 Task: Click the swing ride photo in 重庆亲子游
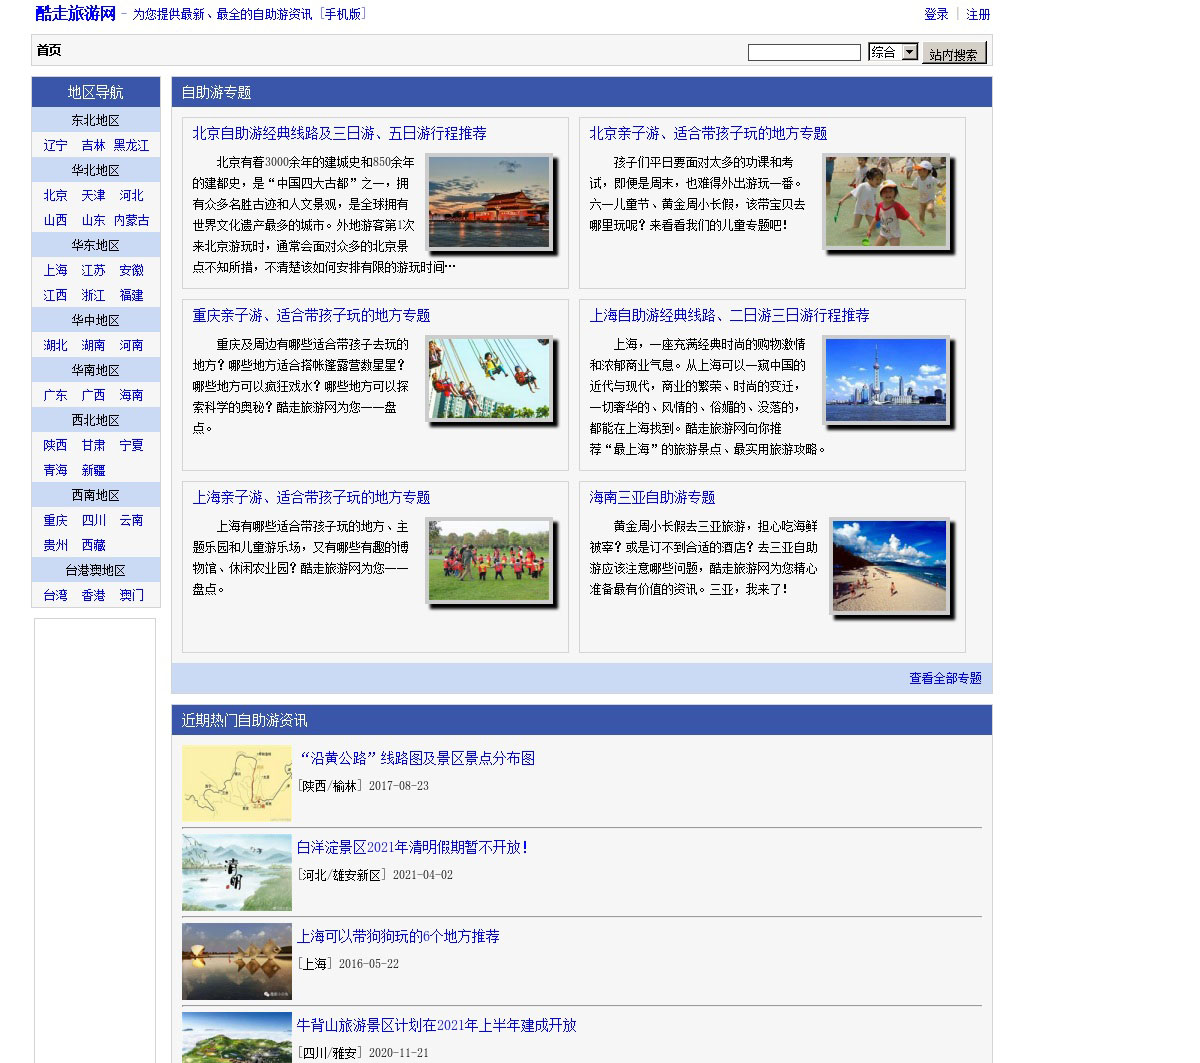(489, 379)
